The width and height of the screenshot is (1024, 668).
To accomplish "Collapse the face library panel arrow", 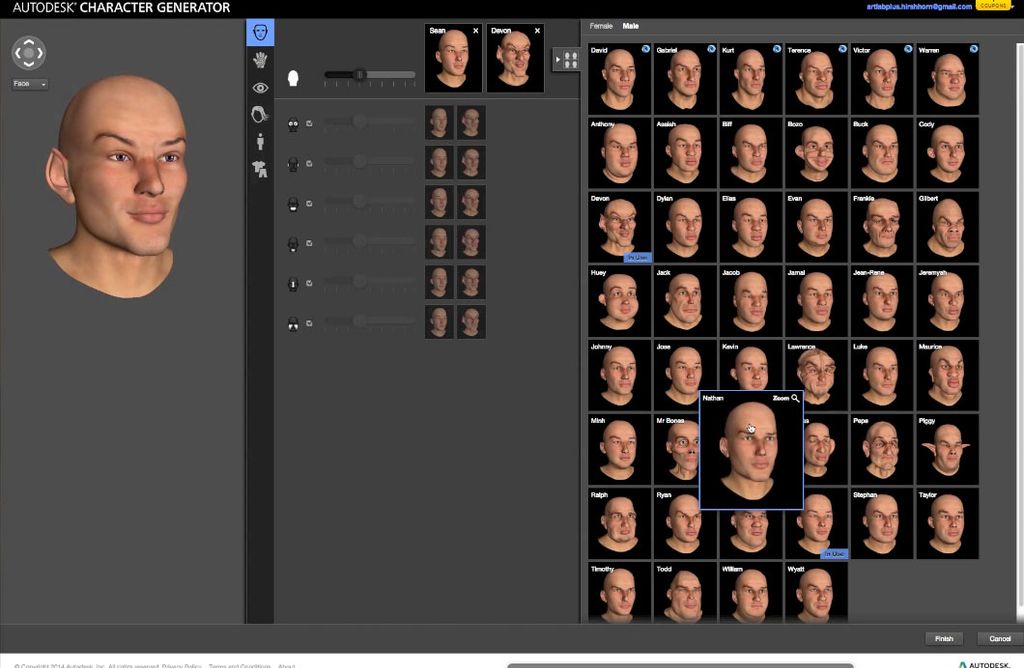I will pos(557,60).
